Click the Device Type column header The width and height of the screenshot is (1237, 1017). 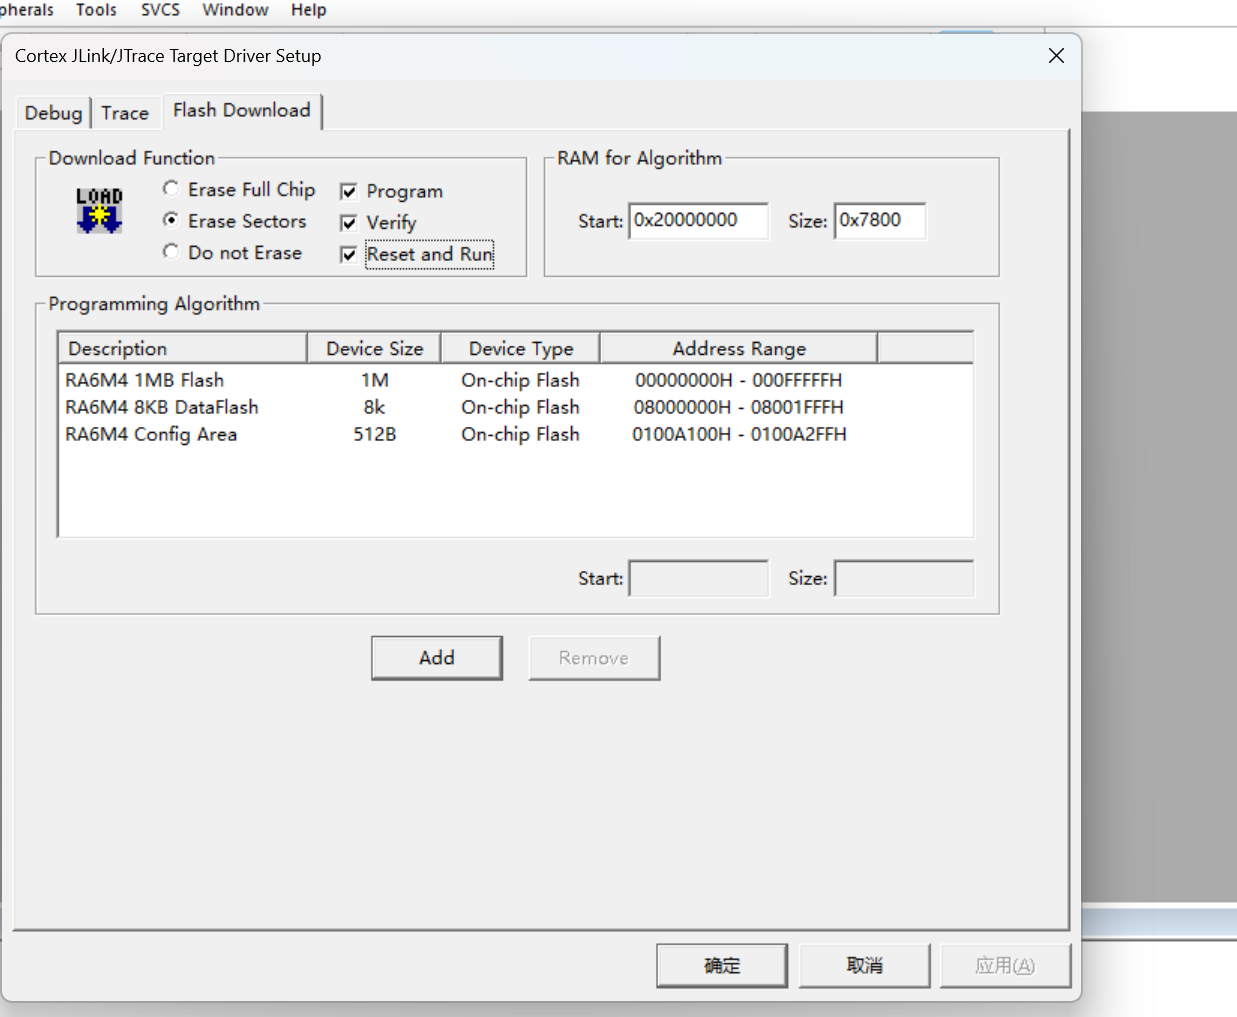click(521, 348)
